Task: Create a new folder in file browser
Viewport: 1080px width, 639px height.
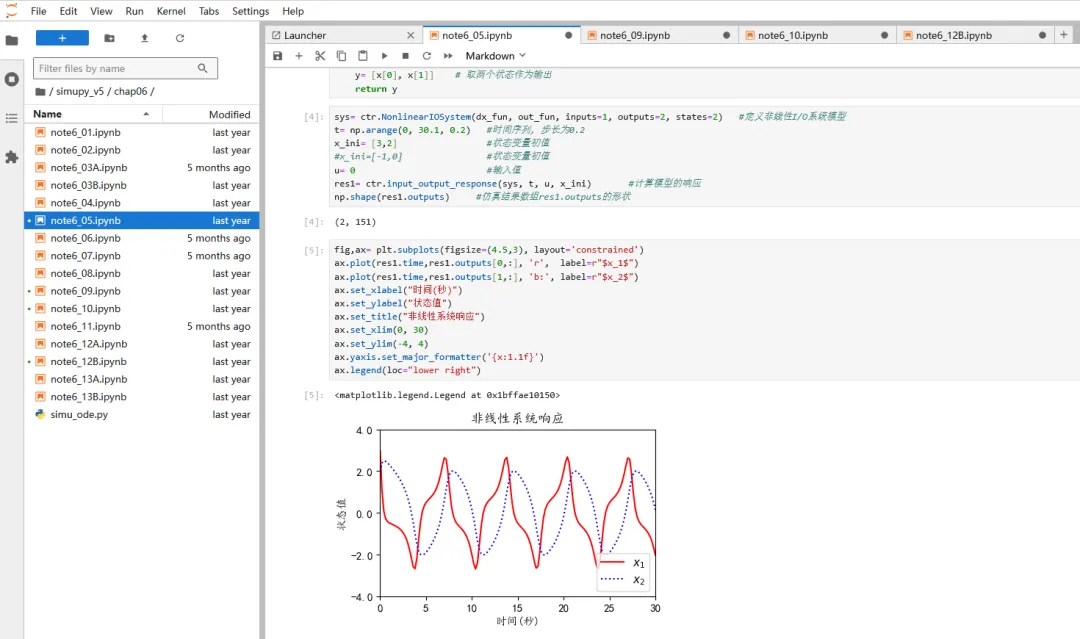Action: click(x=110, y=38)
